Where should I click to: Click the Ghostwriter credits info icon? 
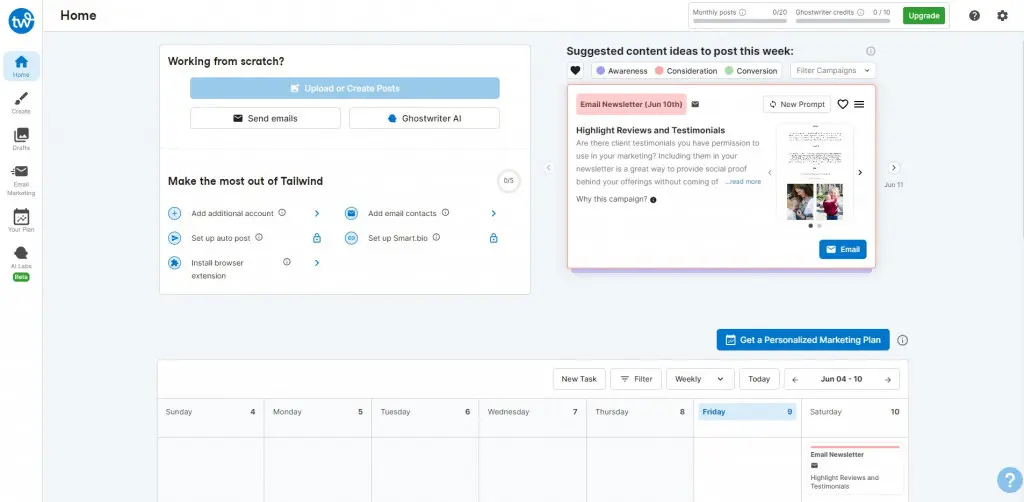860,12
